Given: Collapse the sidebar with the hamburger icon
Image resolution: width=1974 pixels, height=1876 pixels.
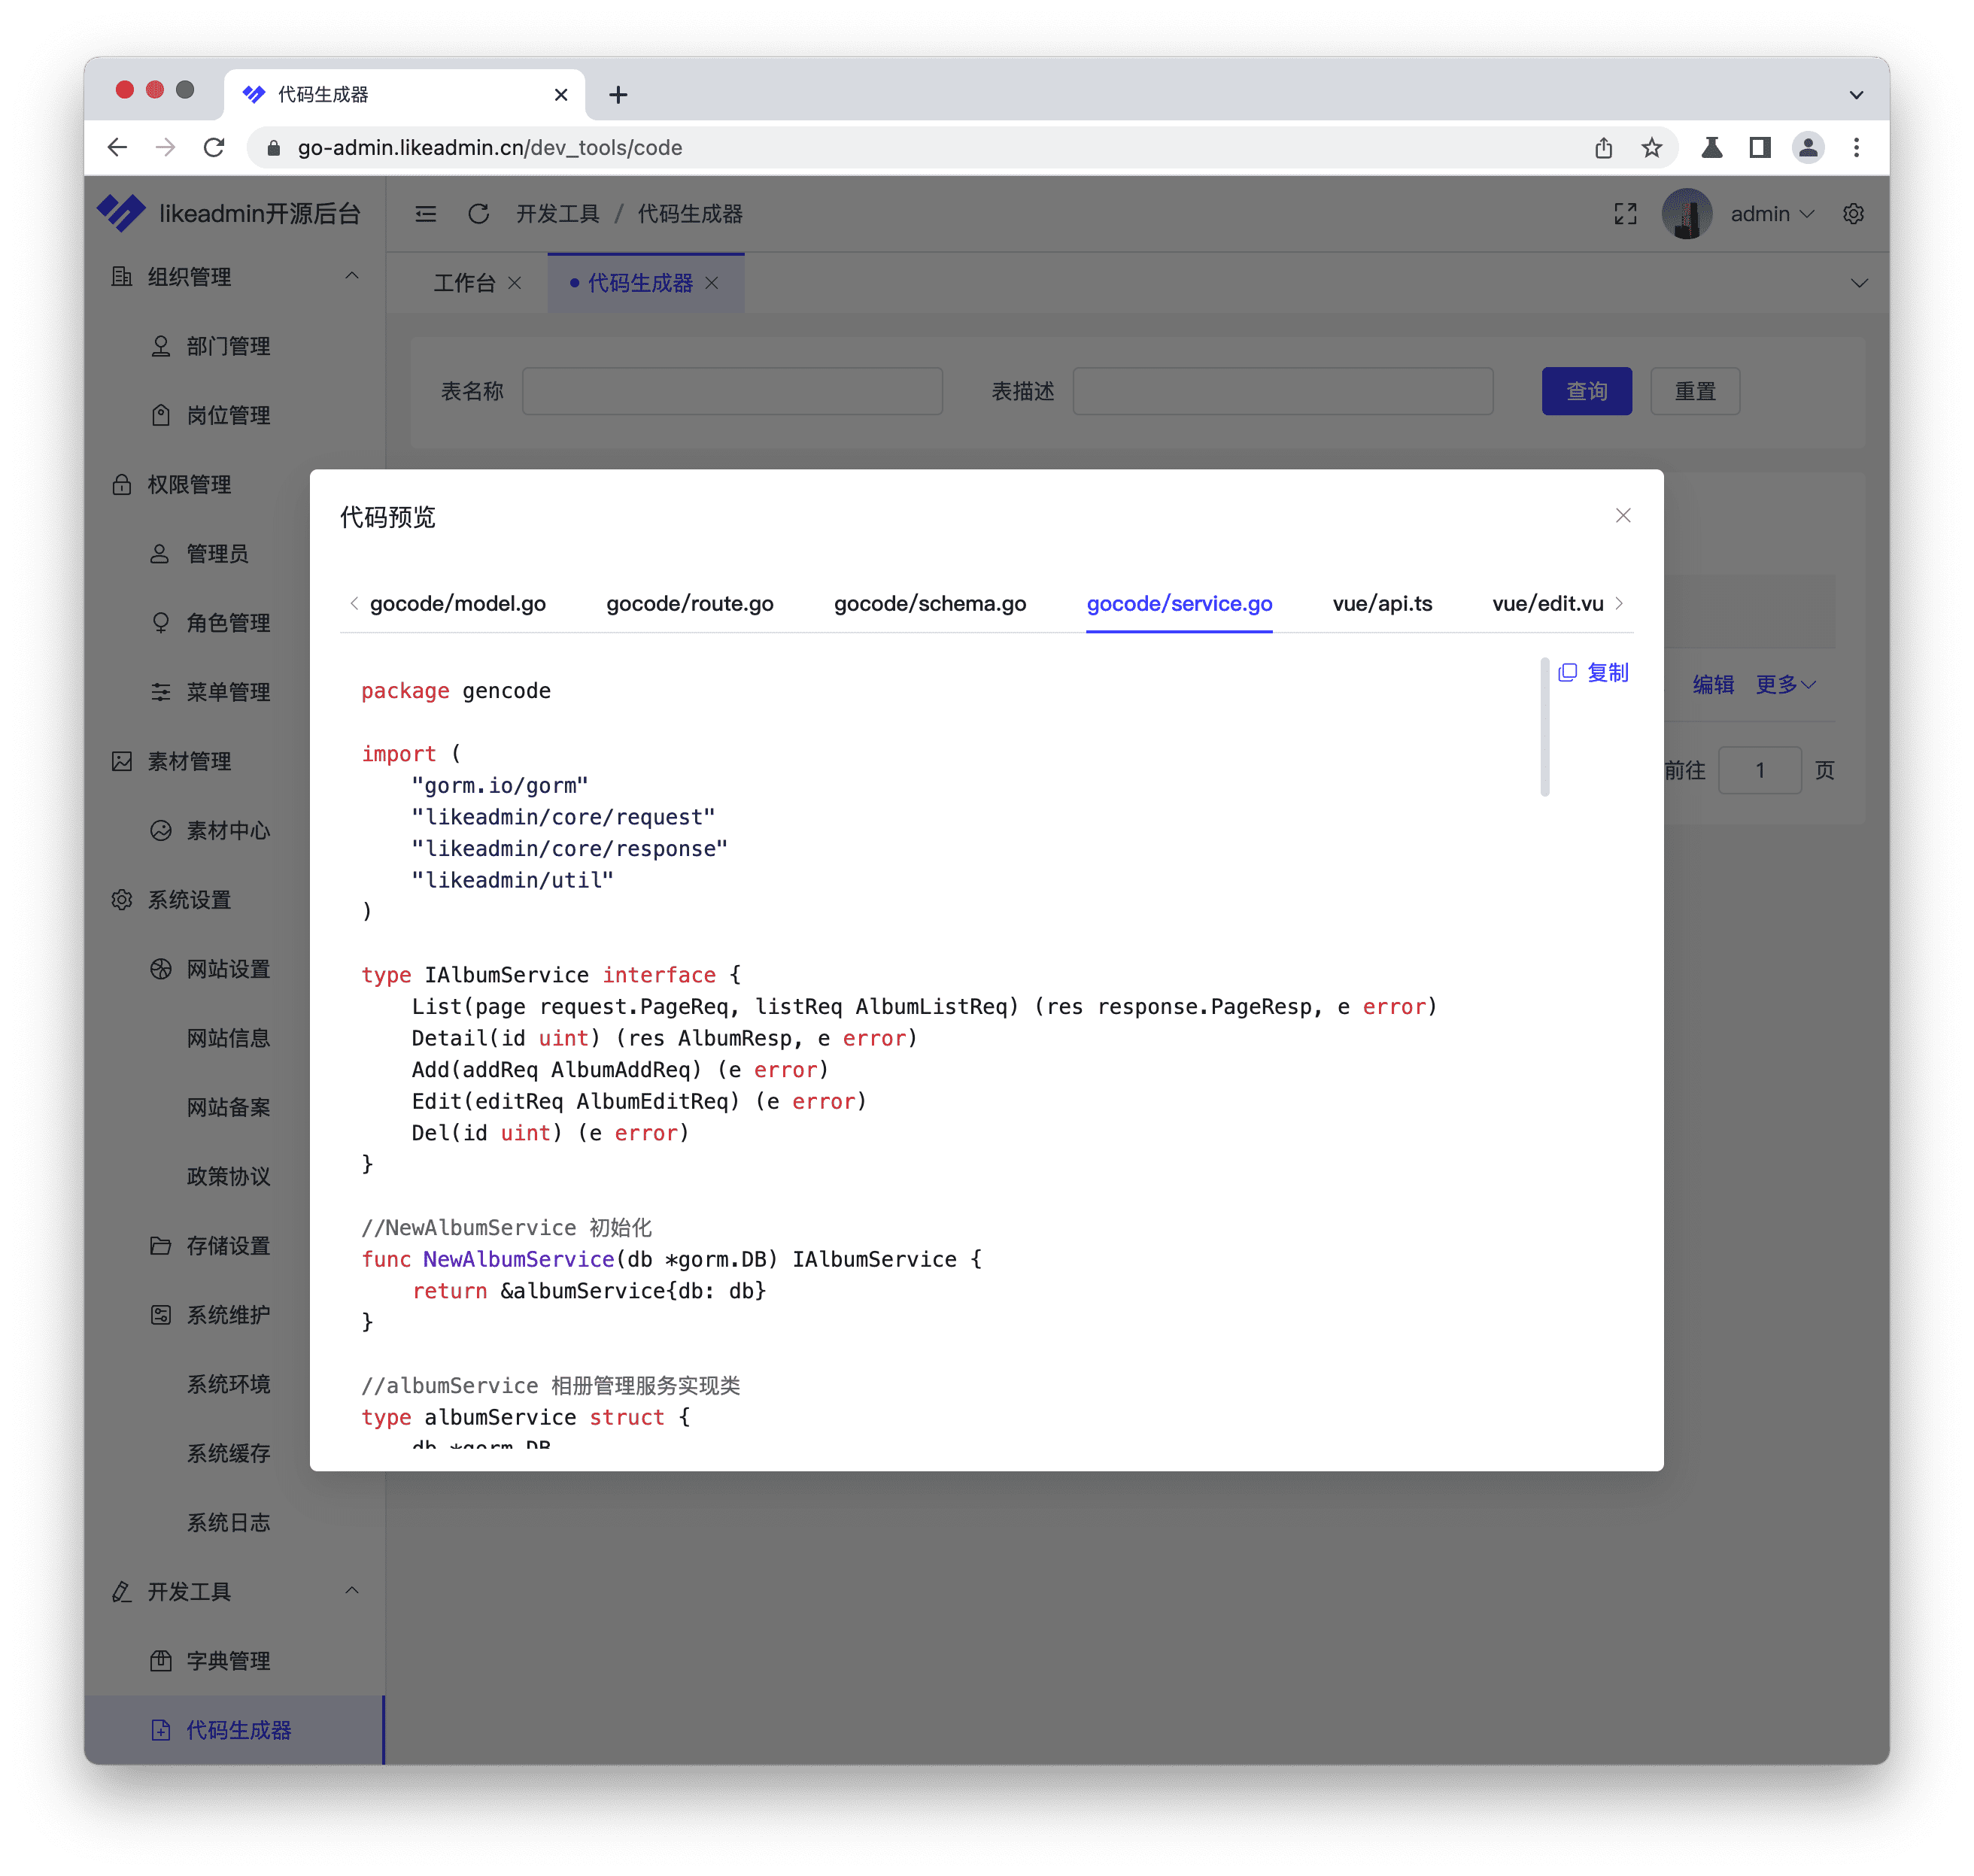Looking at the screenshot, I should pos(426,214).
